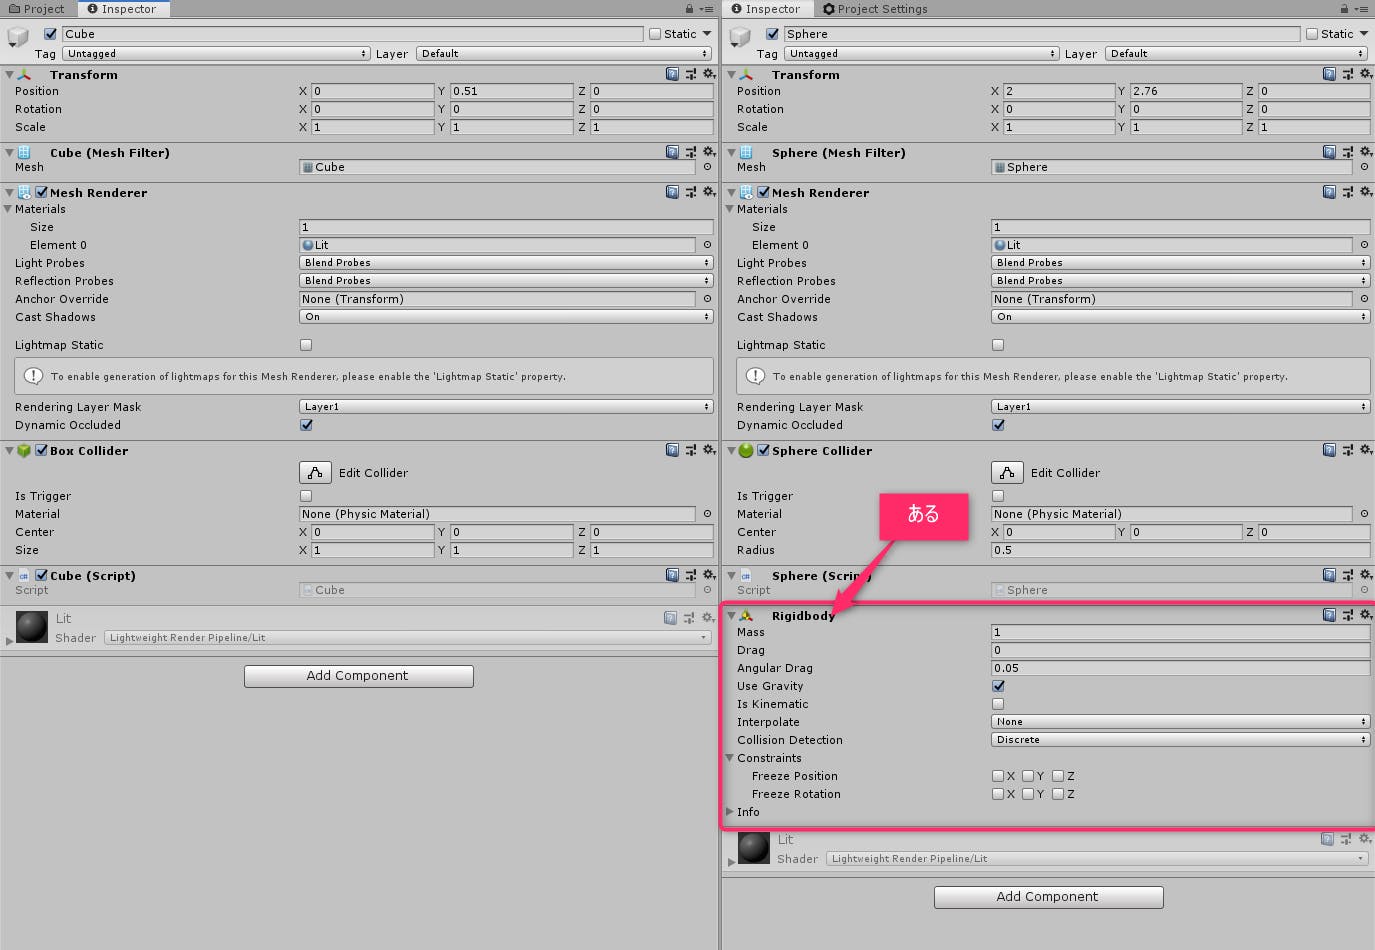Check Freeze Rotation Z on Rigidbody
The image size is (1375, 950).
point(1058,794)
